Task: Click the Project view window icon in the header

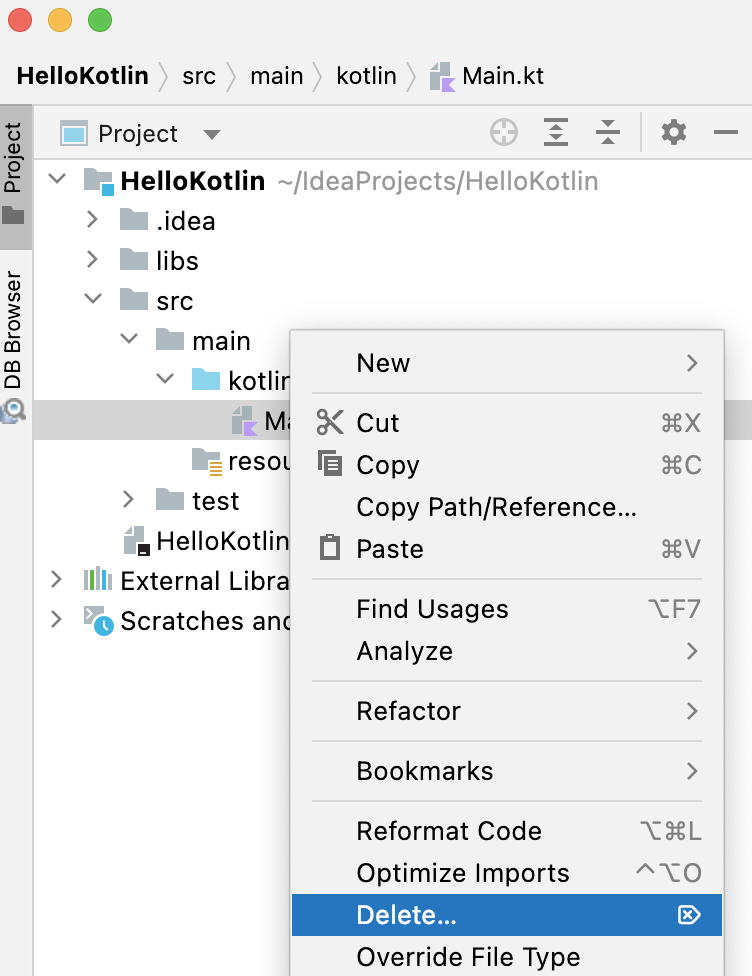Action: (74, 133)
